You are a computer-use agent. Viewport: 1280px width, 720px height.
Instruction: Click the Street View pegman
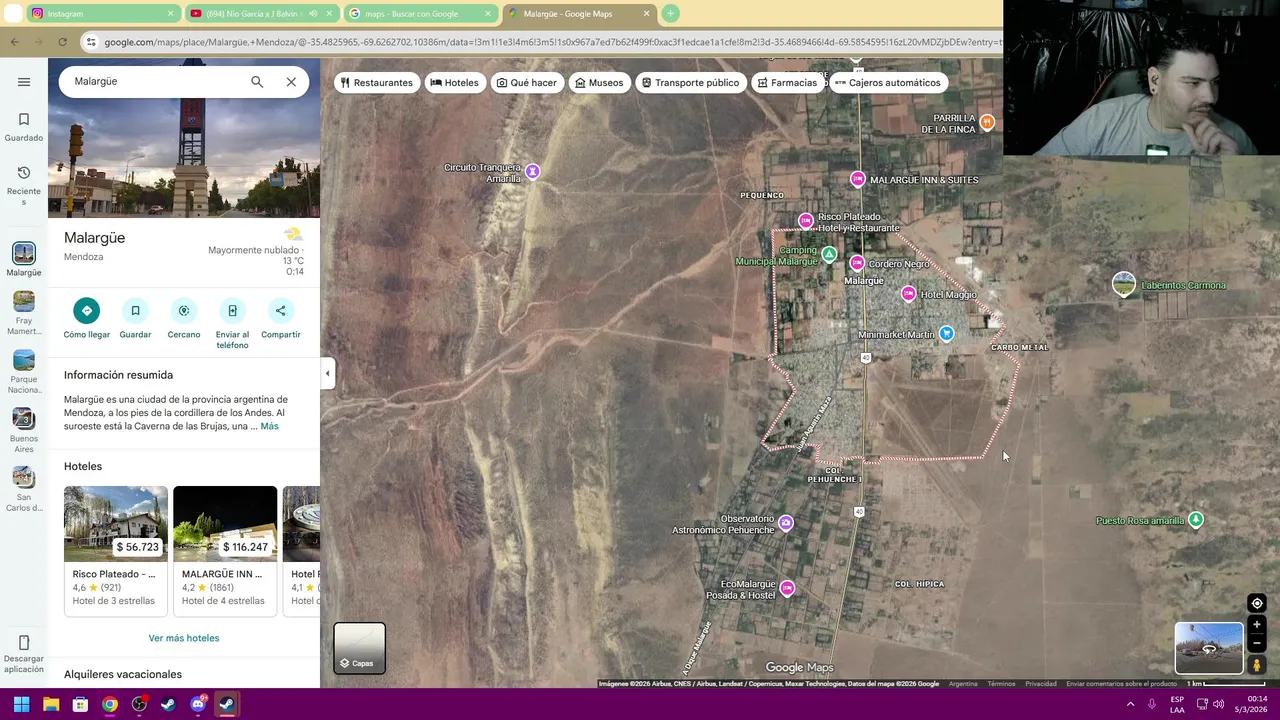1257,665
